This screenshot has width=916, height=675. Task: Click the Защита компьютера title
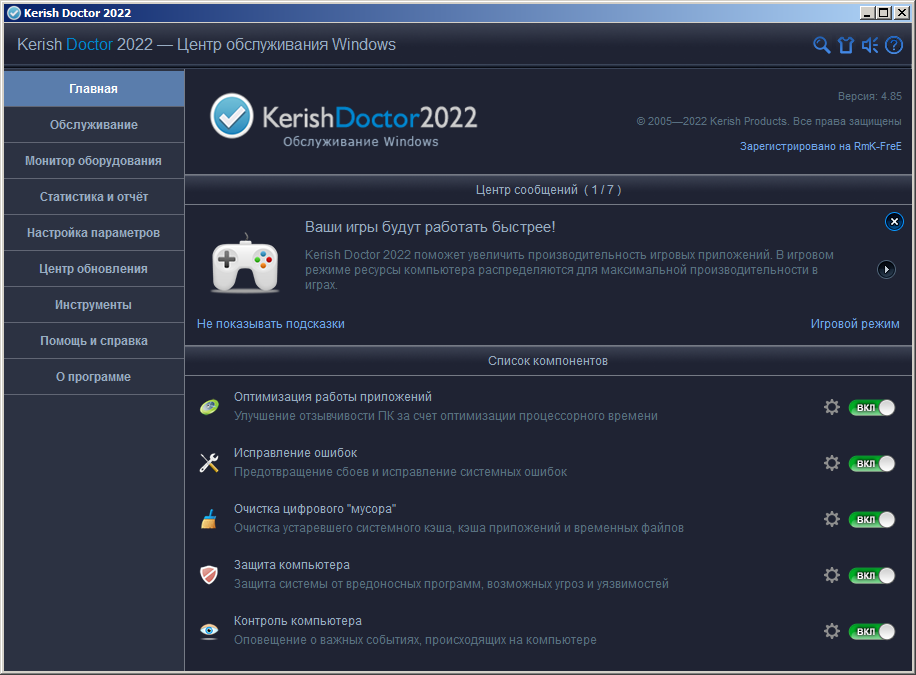(x=292, y=565)
